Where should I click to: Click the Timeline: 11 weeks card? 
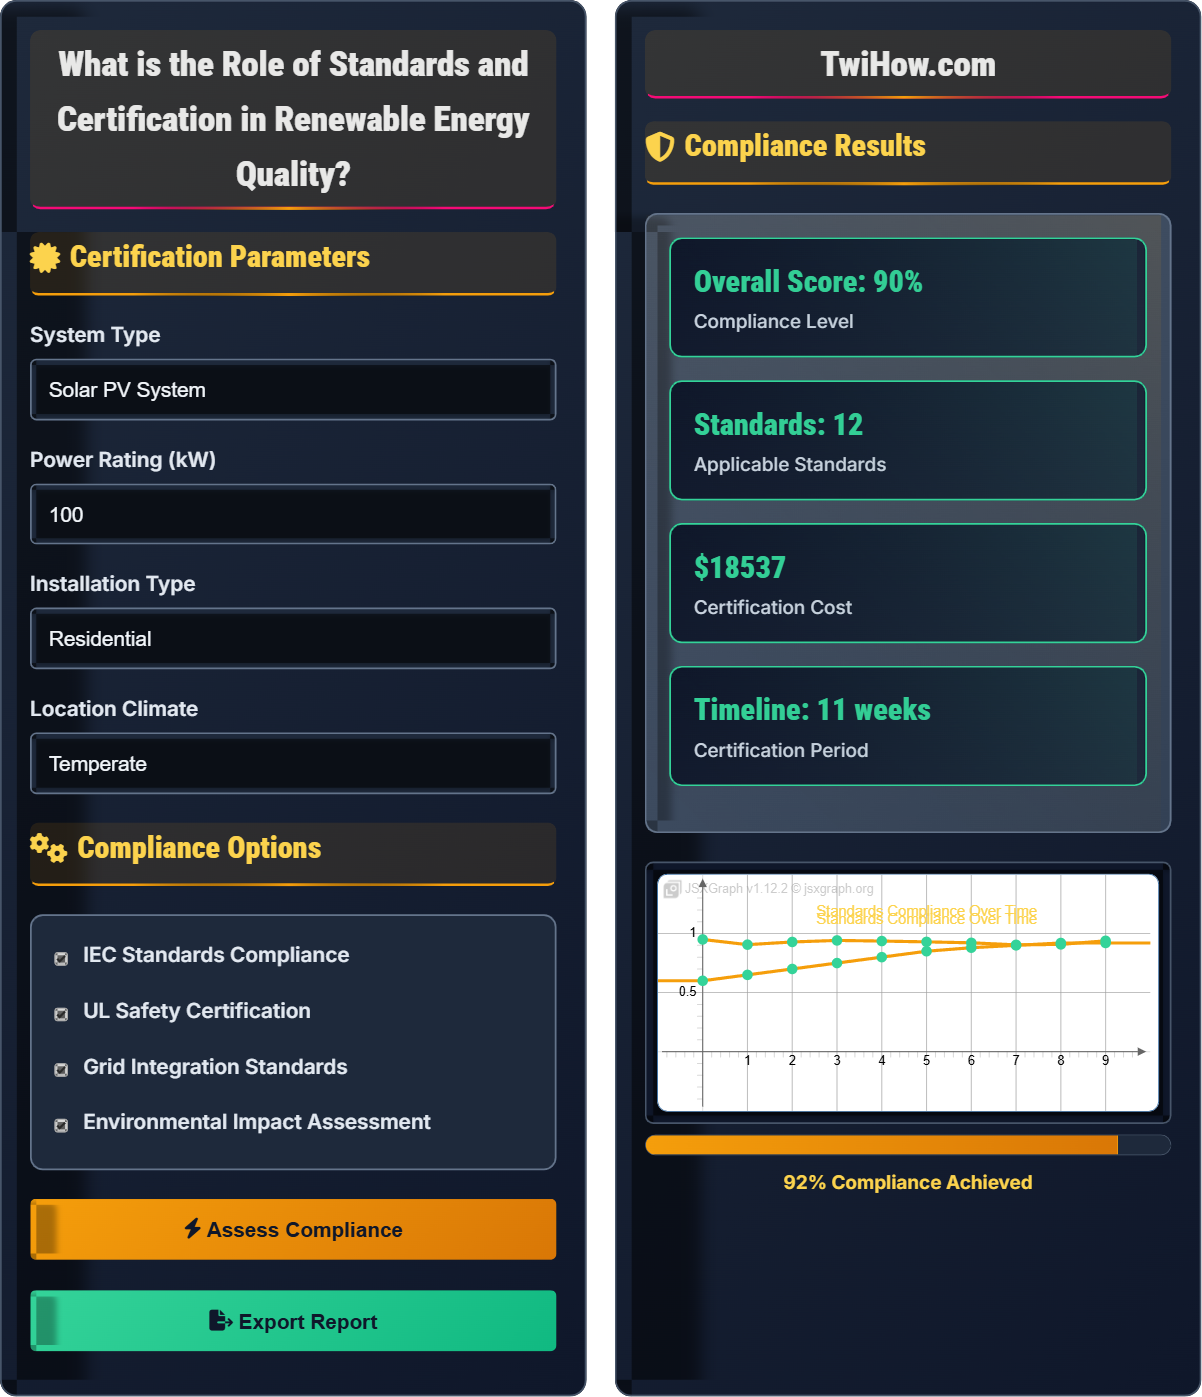click(908, 726)
